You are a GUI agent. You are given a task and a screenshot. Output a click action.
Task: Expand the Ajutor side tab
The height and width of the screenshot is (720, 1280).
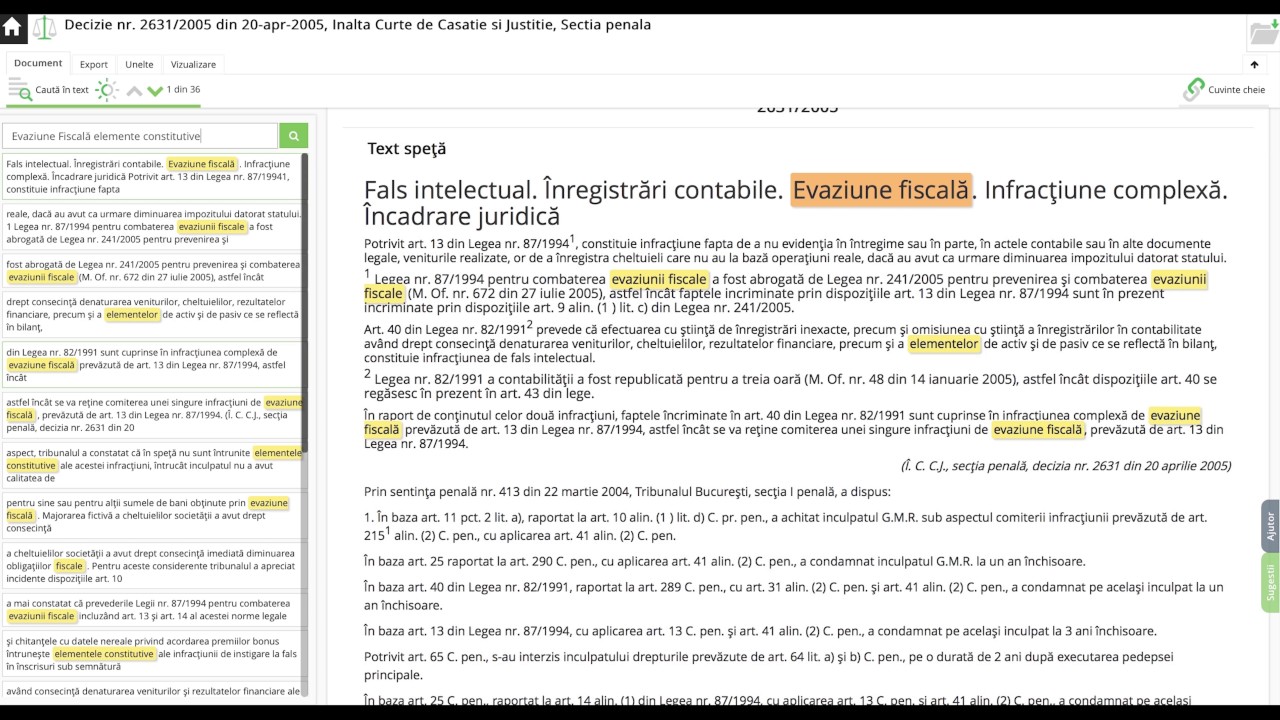(1270, 526)
